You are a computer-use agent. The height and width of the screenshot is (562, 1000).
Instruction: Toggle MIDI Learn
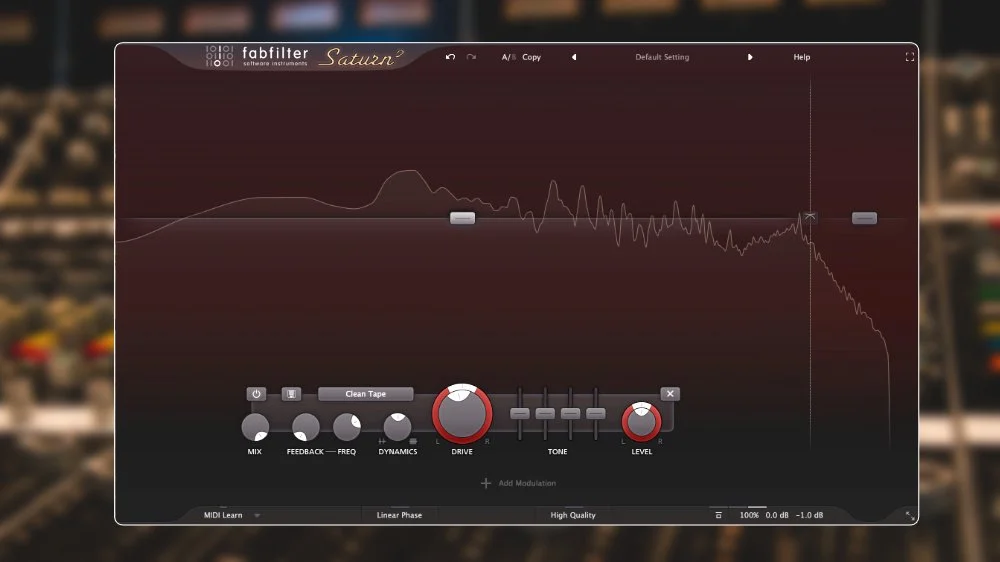(x=223, y=515)
